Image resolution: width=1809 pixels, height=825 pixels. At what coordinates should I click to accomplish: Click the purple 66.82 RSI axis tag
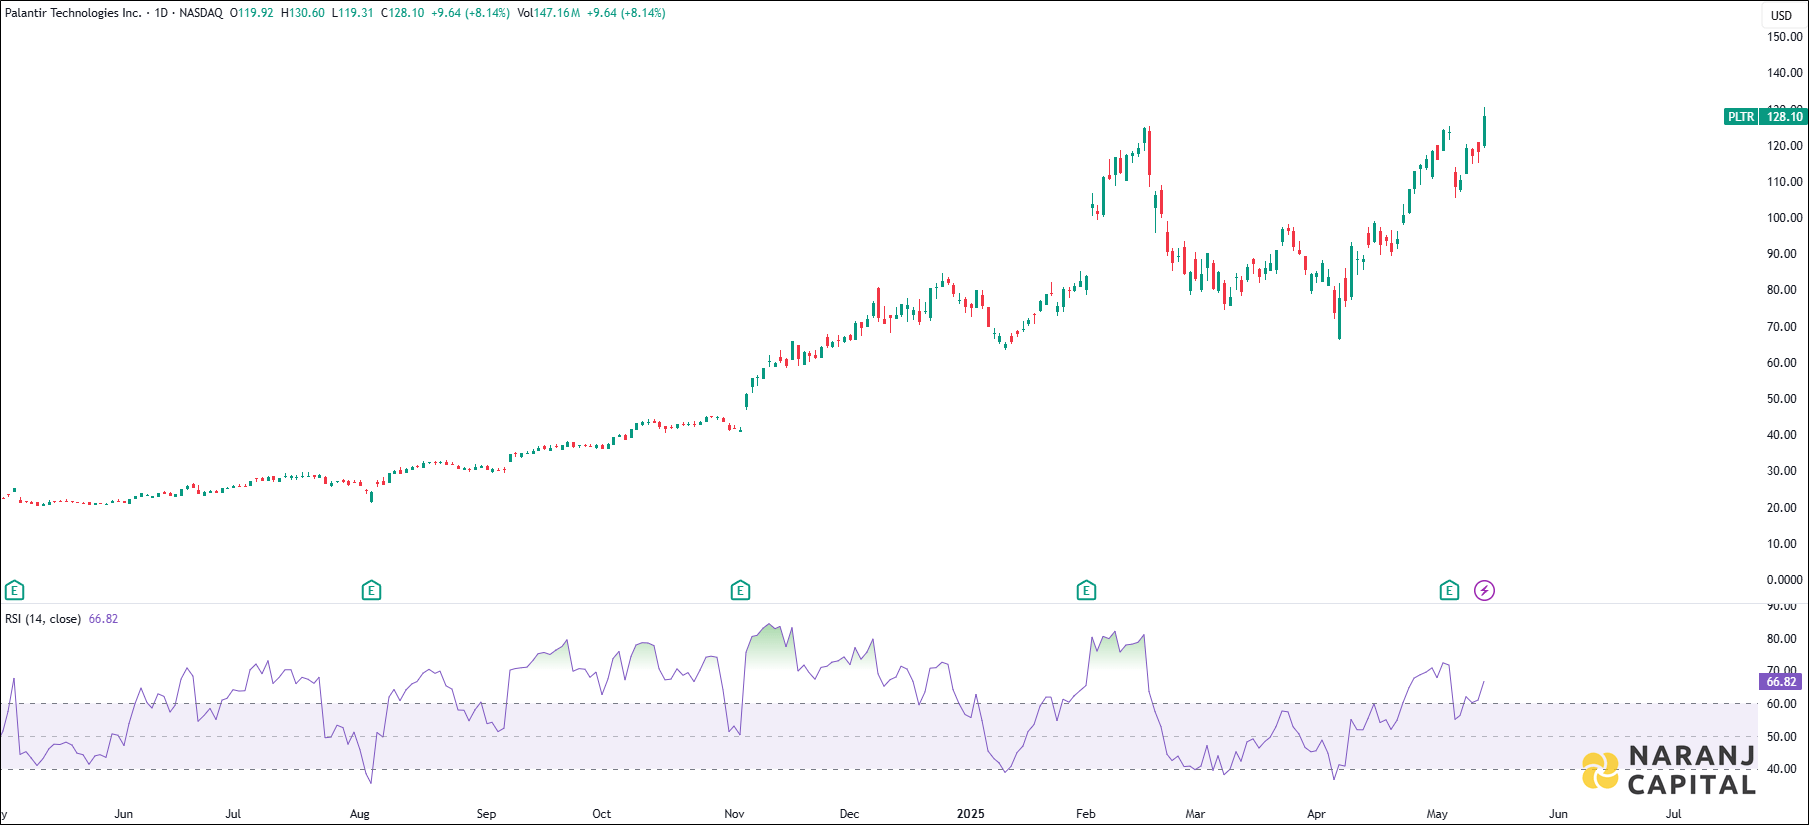1781,682
